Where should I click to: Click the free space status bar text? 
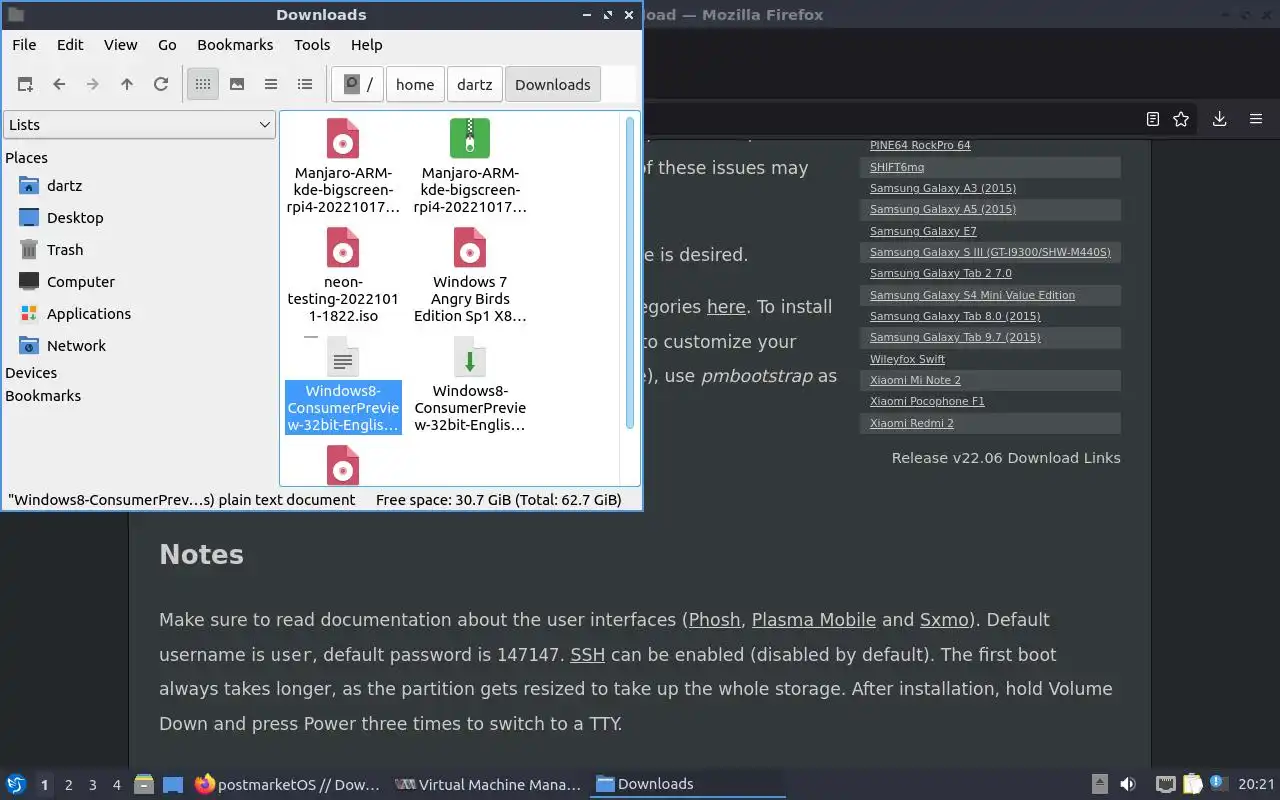pos(498,500)
